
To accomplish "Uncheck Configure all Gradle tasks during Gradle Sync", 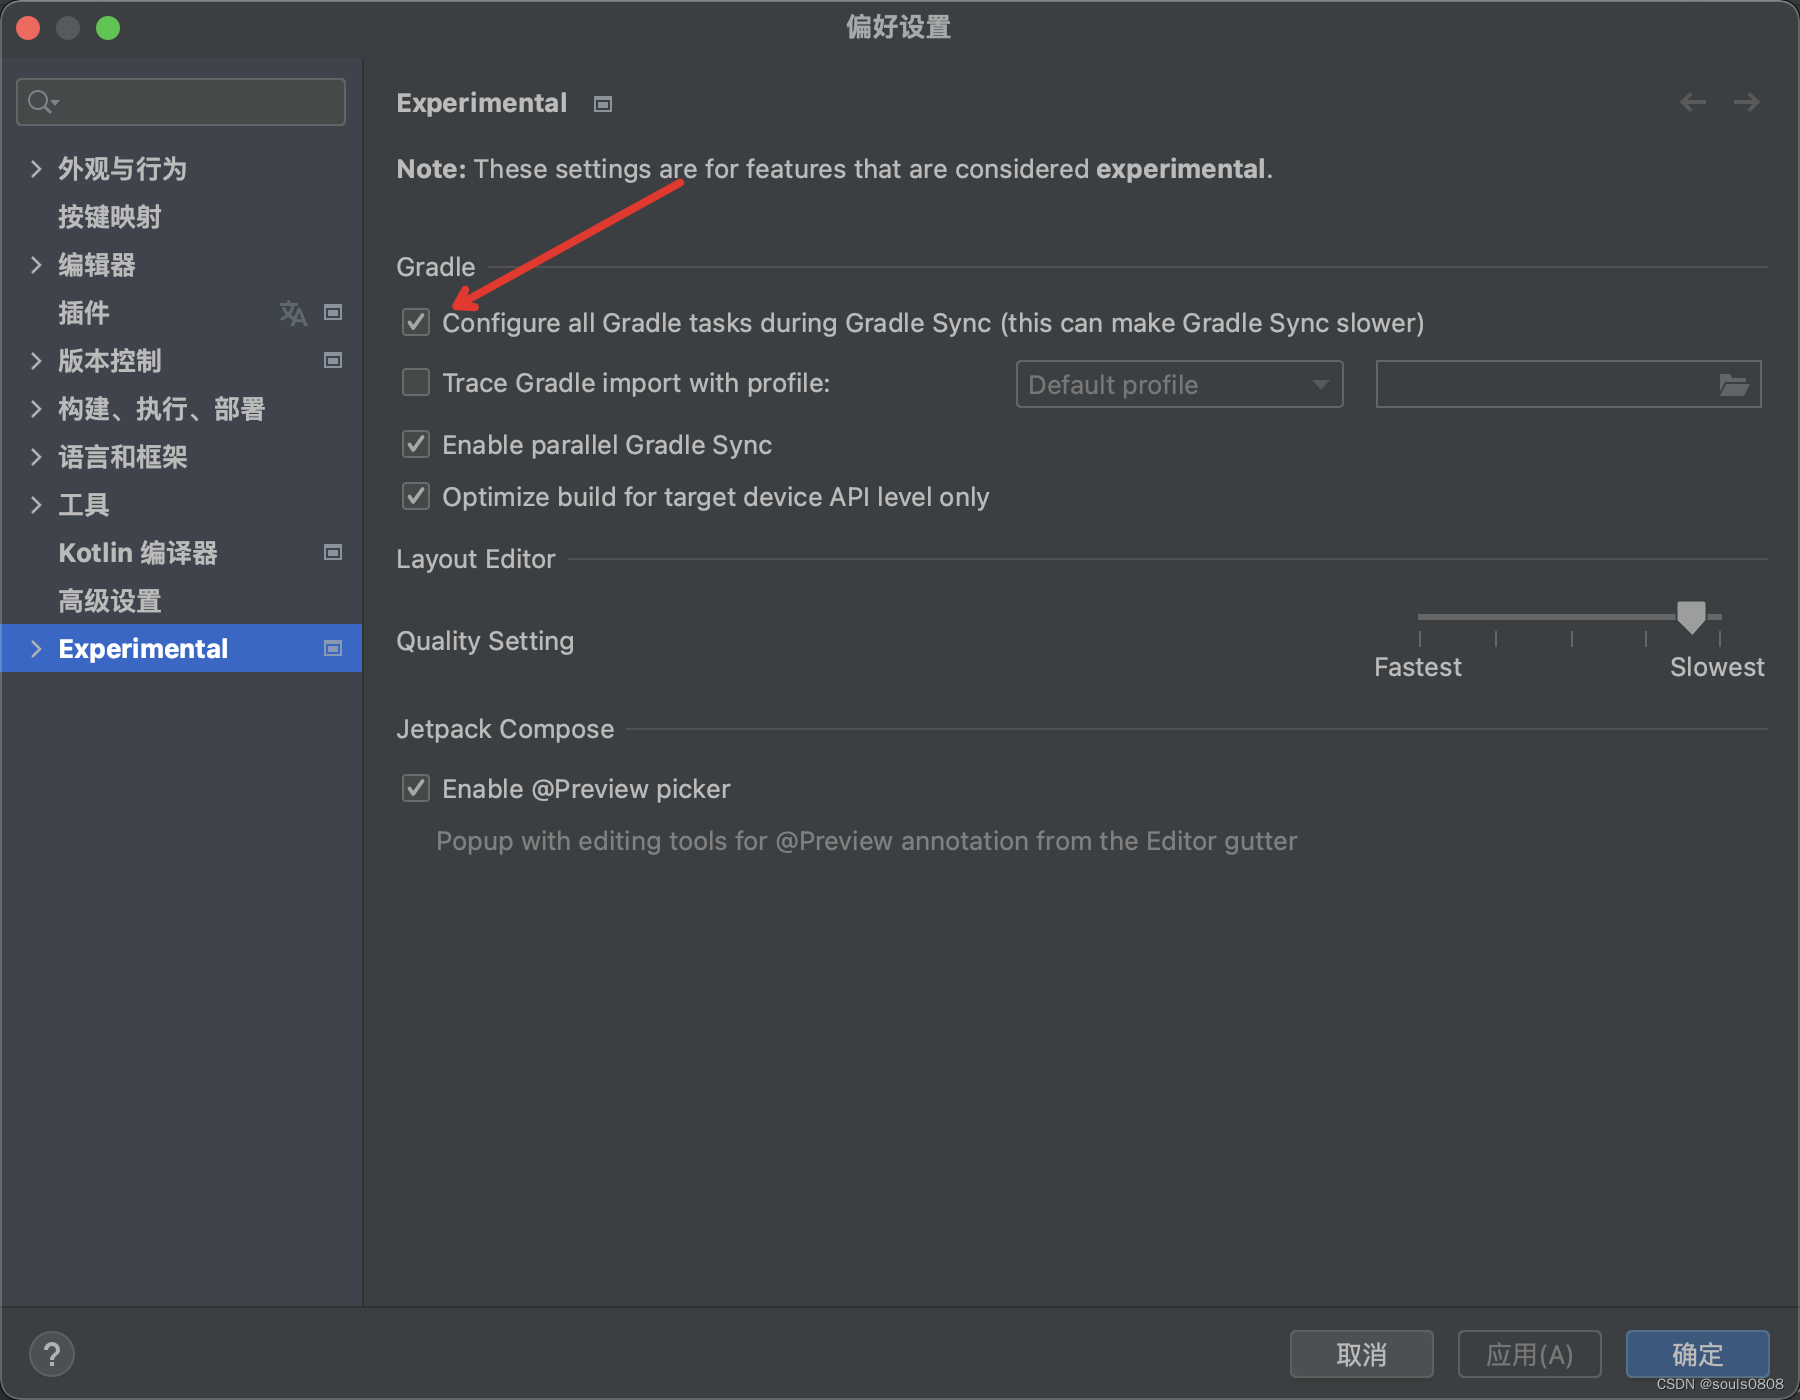I will click(415, 322).
